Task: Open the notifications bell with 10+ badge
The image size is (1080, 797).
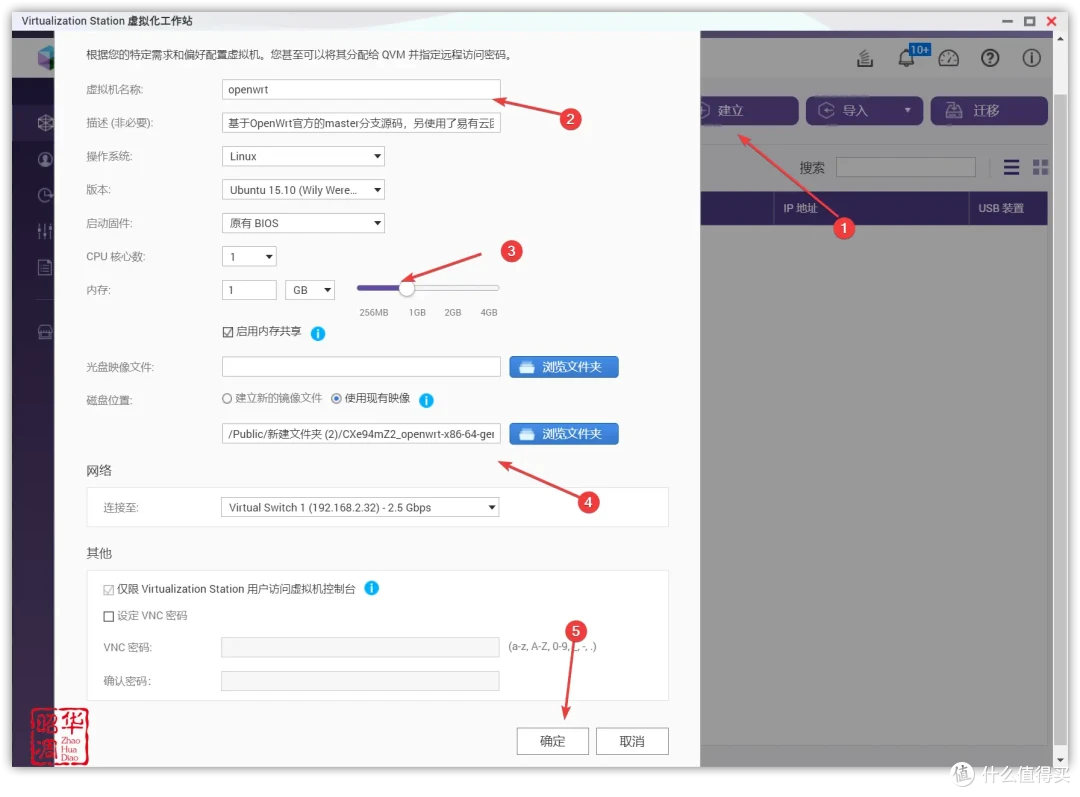Action: 907,59
